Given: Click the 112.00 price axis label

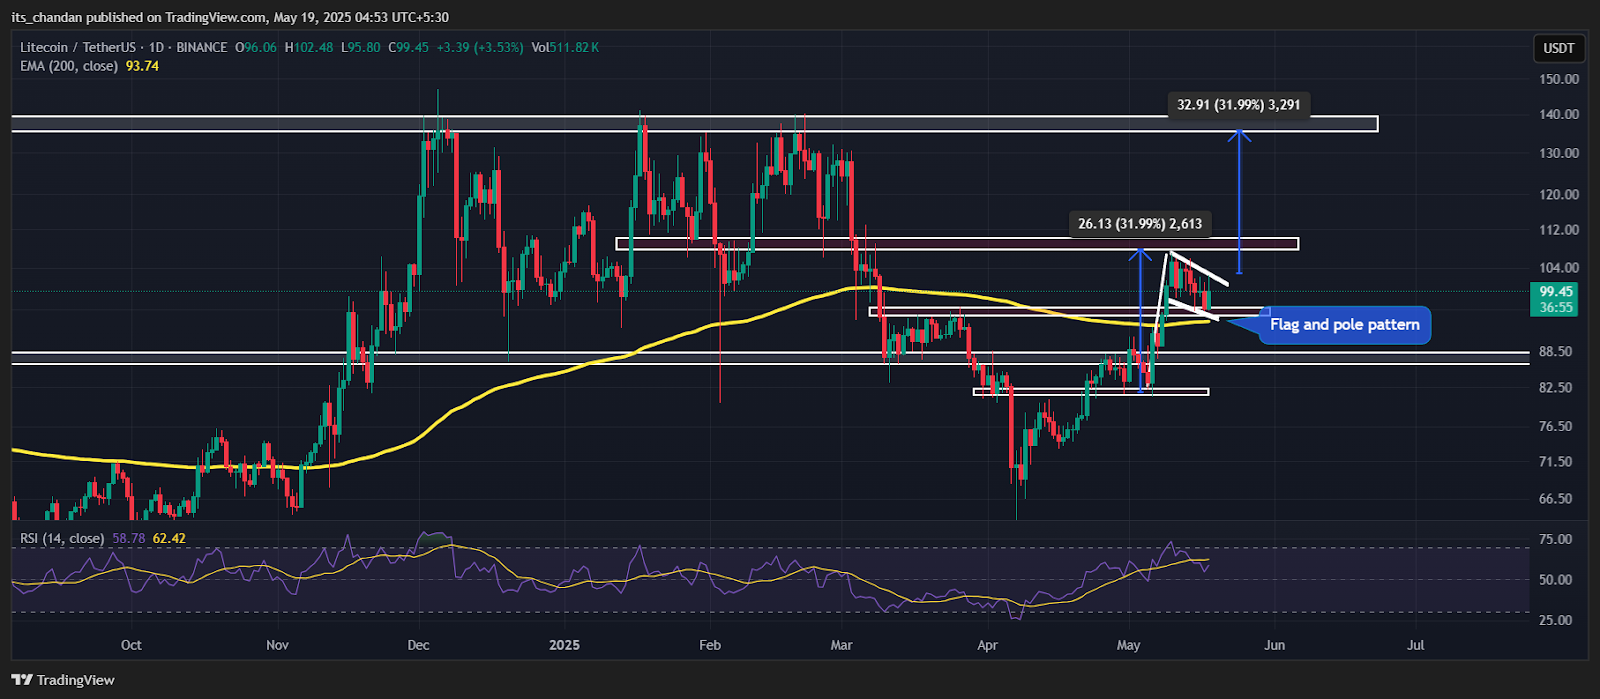Looking at the screenshot, I should coord(1560,230).
